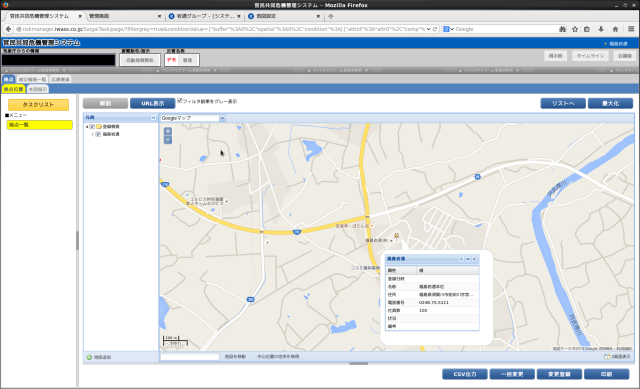Screen dimensions: 640x389
Task: Click the Firefox downloads arrow icon
Action: pyautogui.click(x=601, y=29)
